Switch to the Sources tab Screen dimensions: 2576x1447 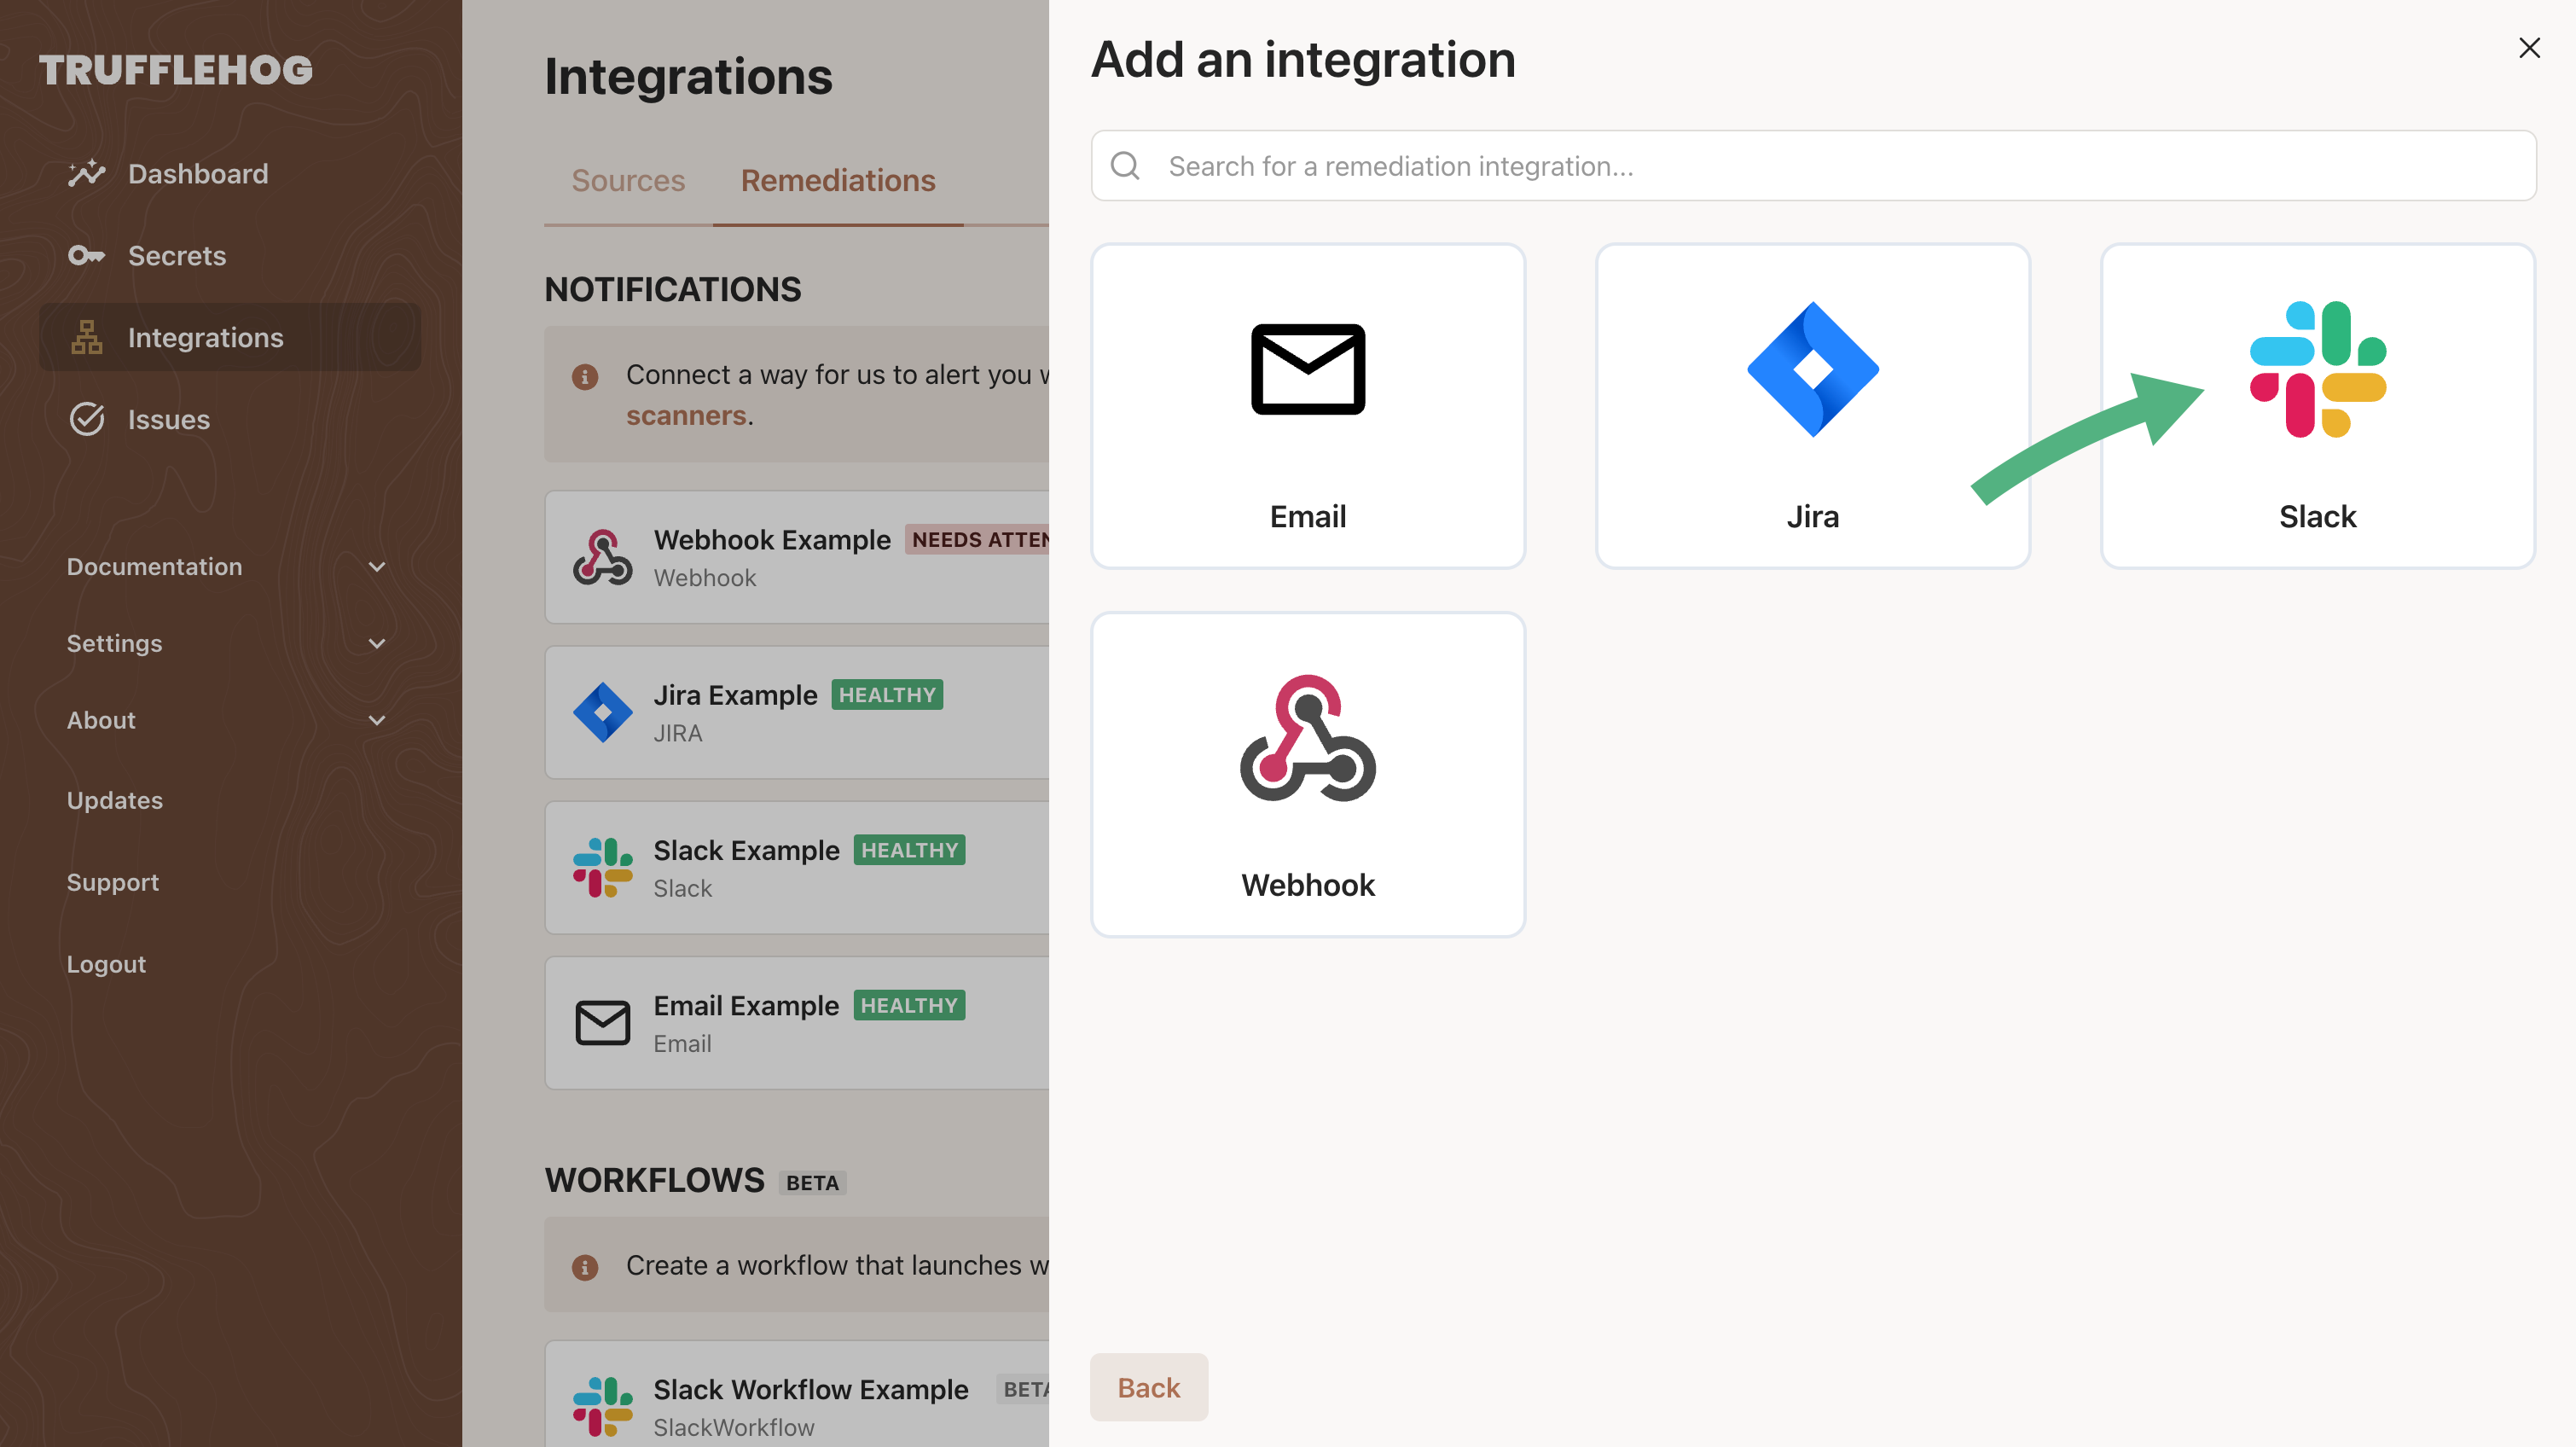pyautogui.click(x=626, y=180)
